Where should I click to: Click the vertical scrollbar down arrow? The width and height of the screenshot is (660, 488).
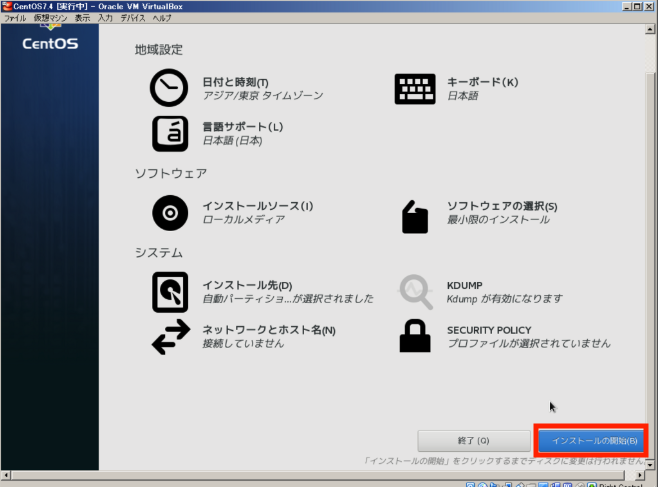coord(650,465)
